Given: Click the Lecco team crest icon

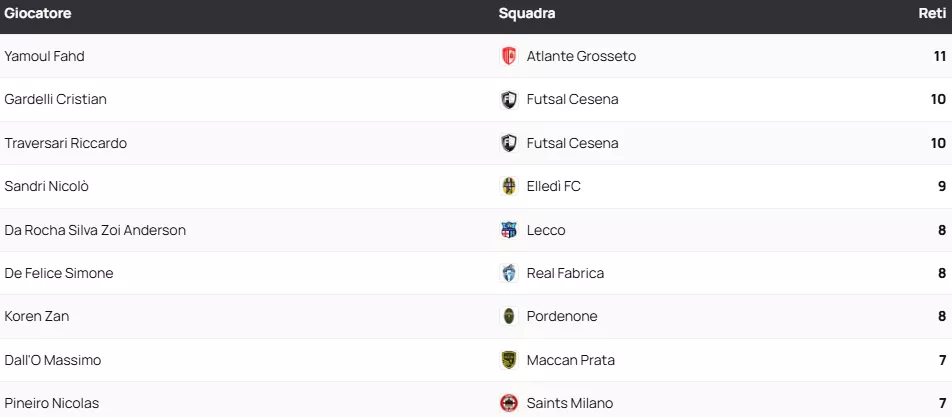Looking at the screenshot, I should pyautogui.click(x=509, y=230).
